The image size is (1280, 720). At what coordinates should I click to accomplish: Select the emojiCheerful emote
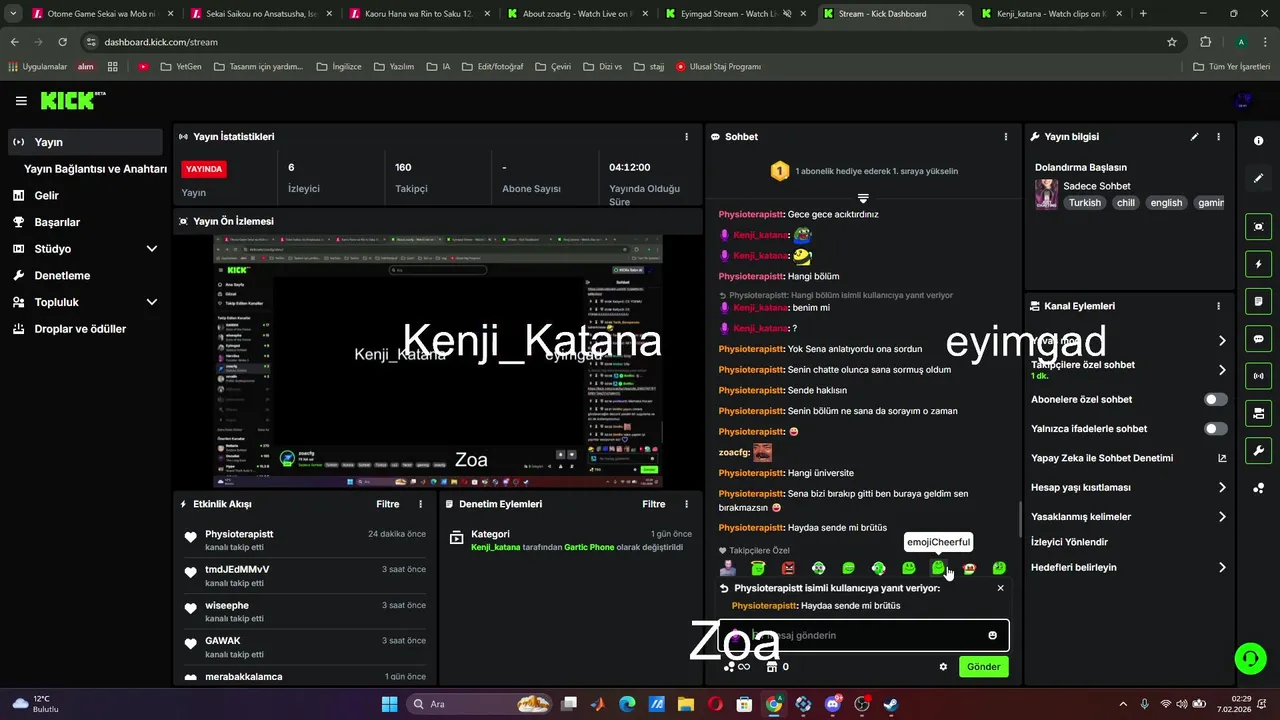click(x=938, y=568)
